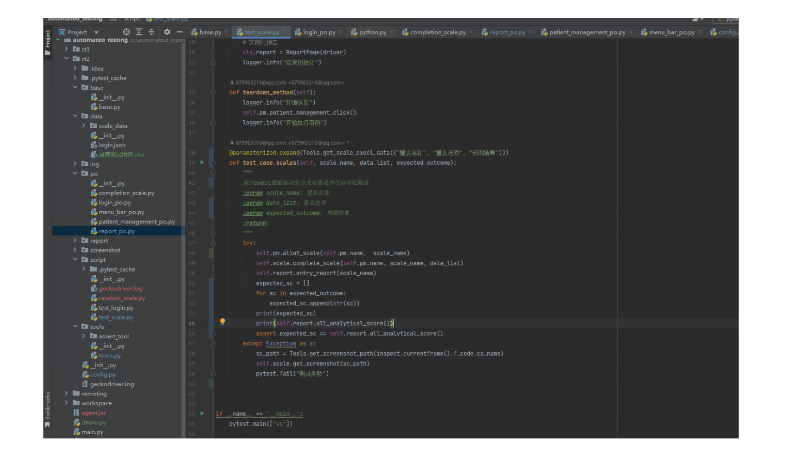Click the @parameterized.expand decorator line
Image resolution: width=800 pixels, height=453 pixels.
pyautogui.click(x=369, y=153)
